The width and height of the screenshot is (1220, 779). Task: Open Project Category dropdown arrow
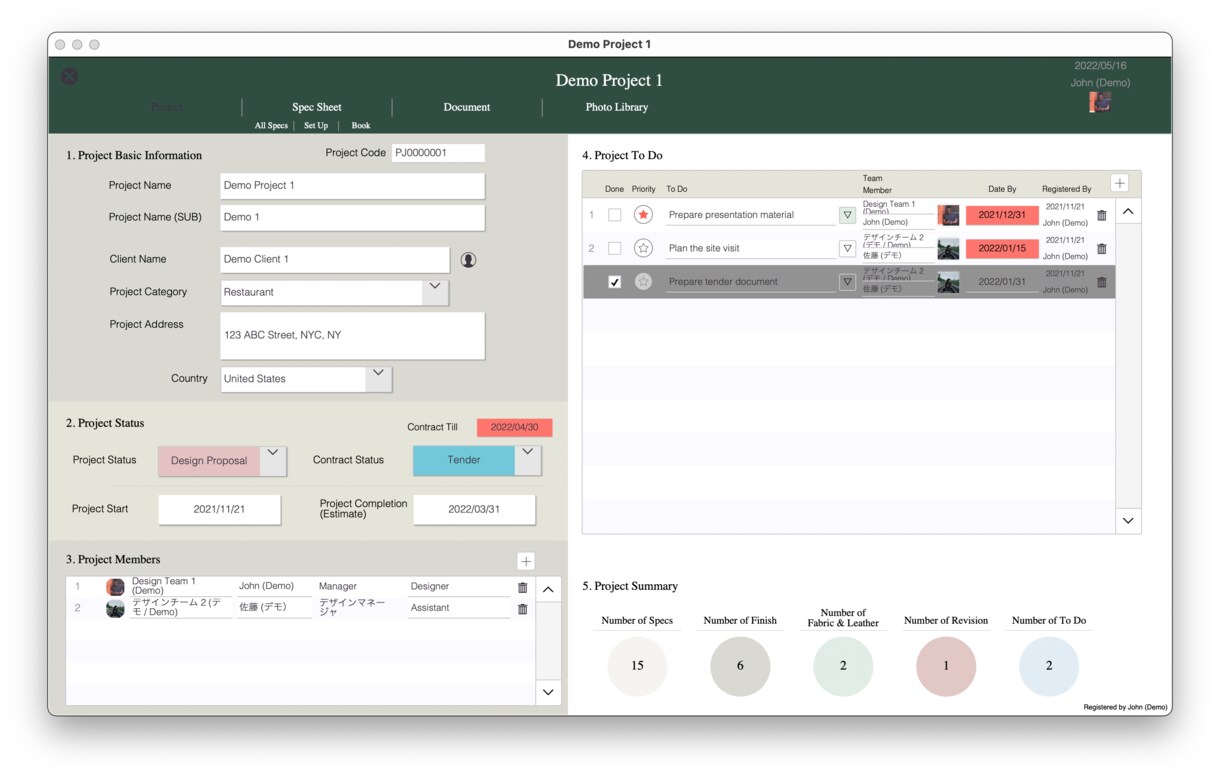(434, 291)
